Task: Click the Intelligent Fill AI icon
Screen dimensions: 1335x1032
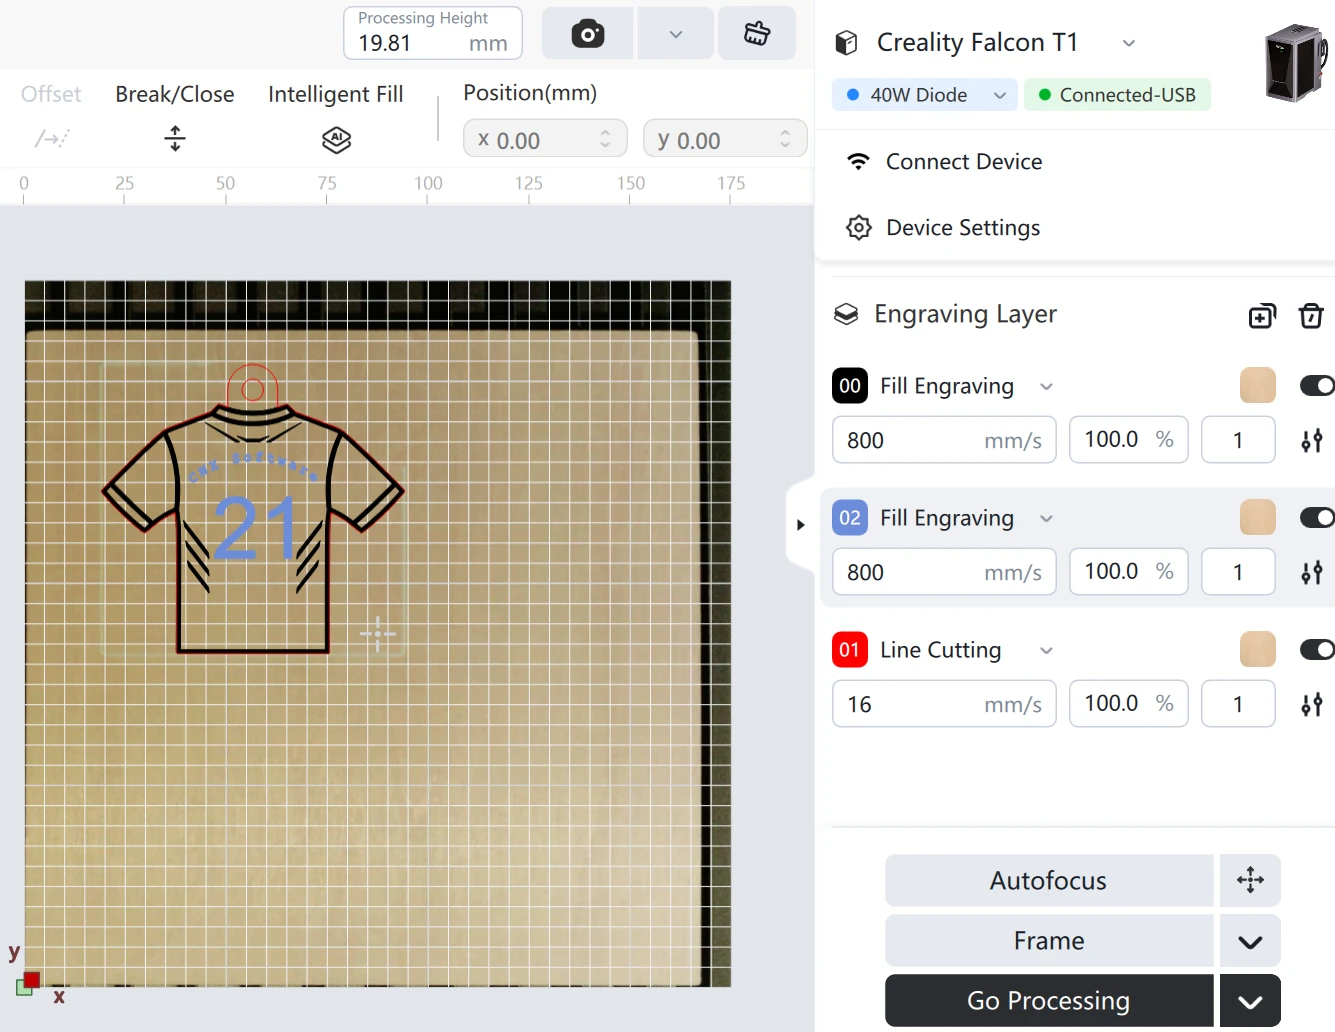Action: coord(336,140)
